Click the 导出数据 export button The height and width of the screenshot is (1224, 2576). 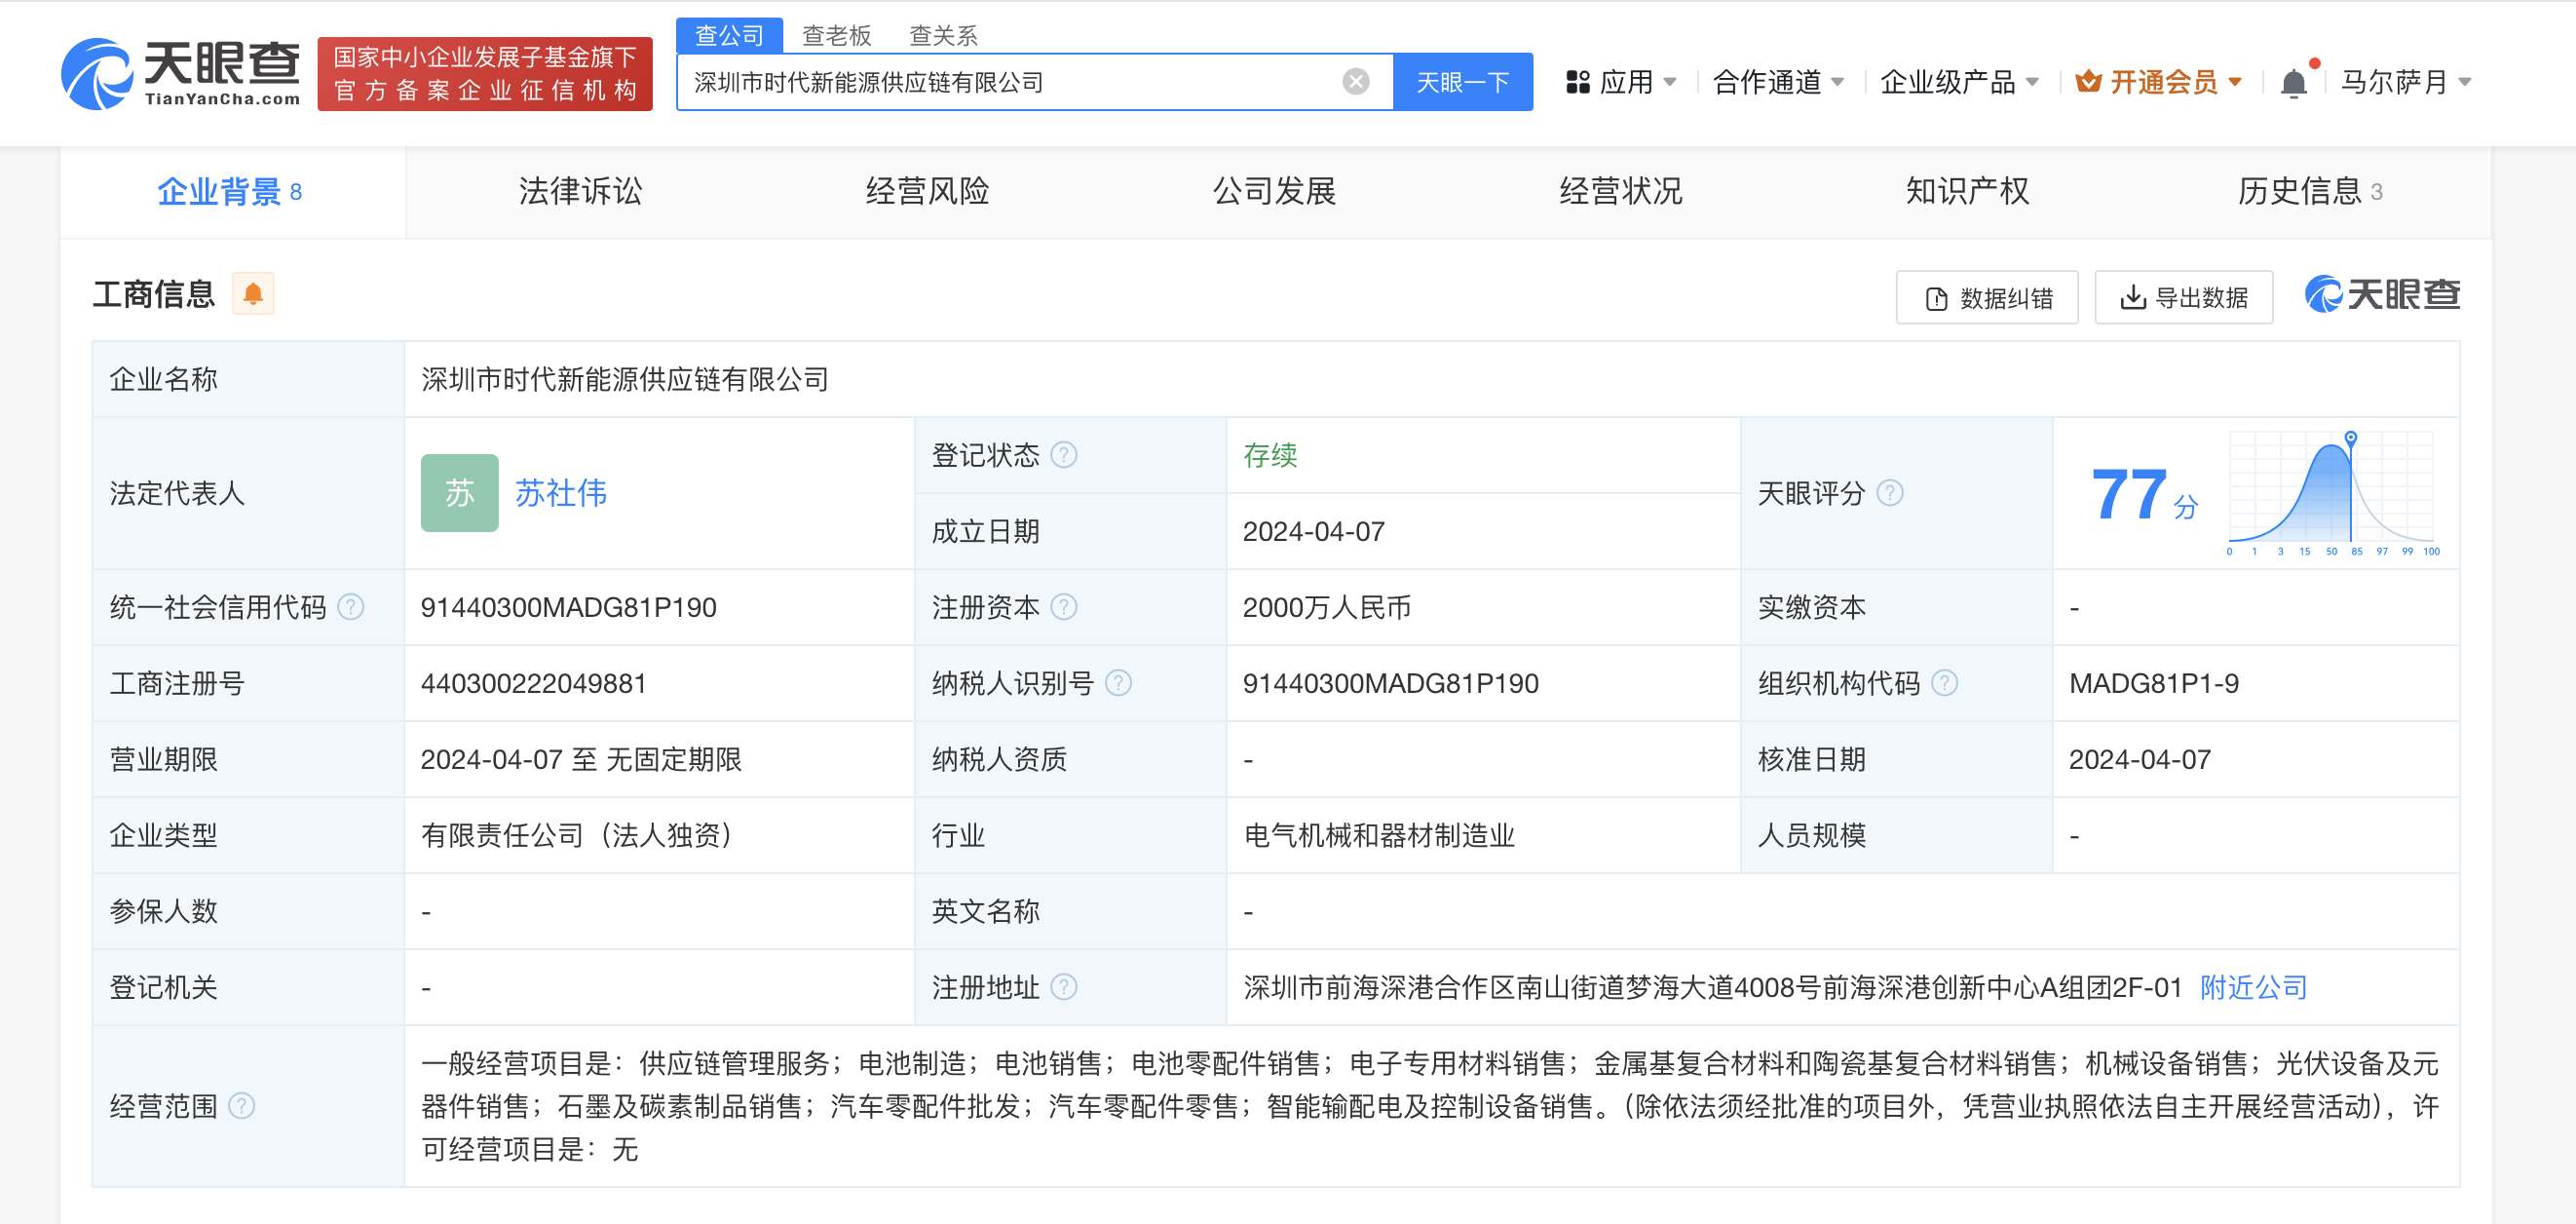2184,298
